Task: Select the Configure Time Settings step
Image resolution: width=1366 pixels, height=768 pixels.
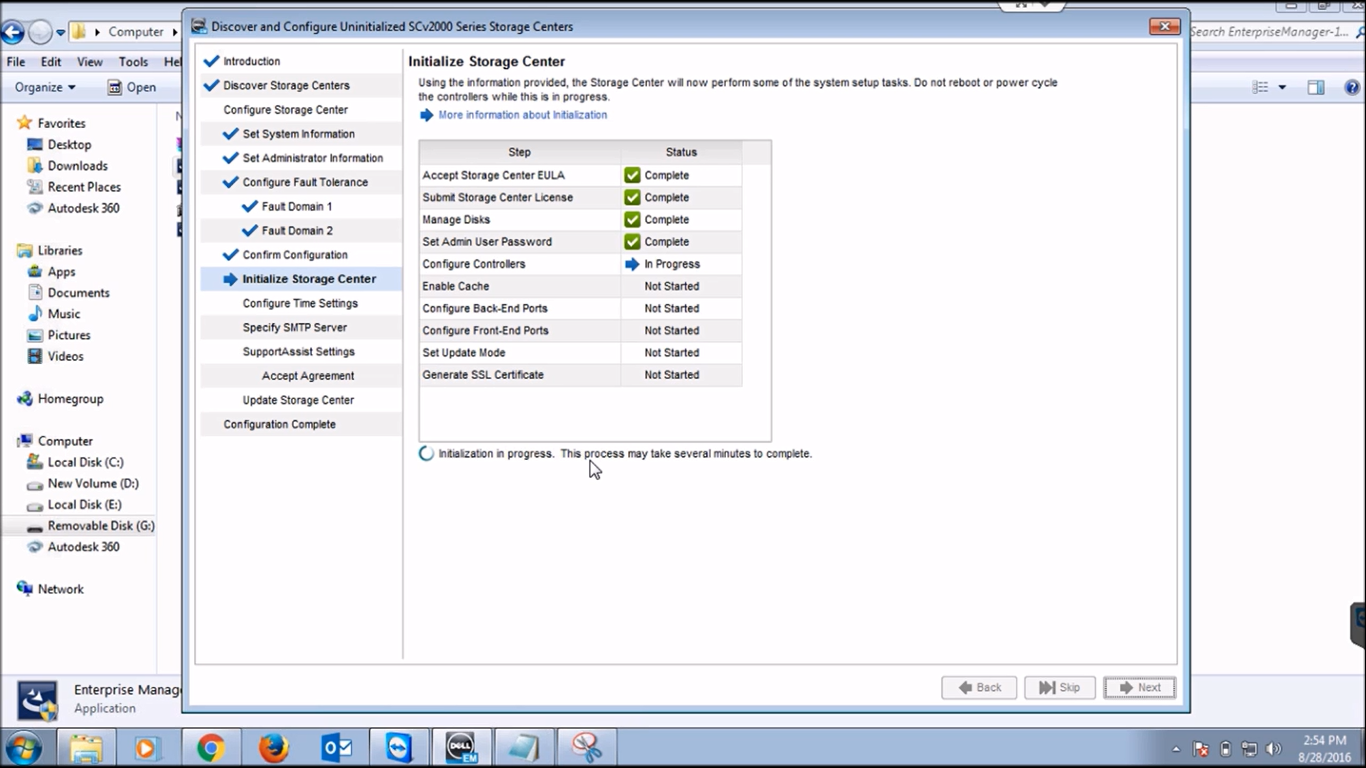Action: pyautogui.click(x=302, y=303)
